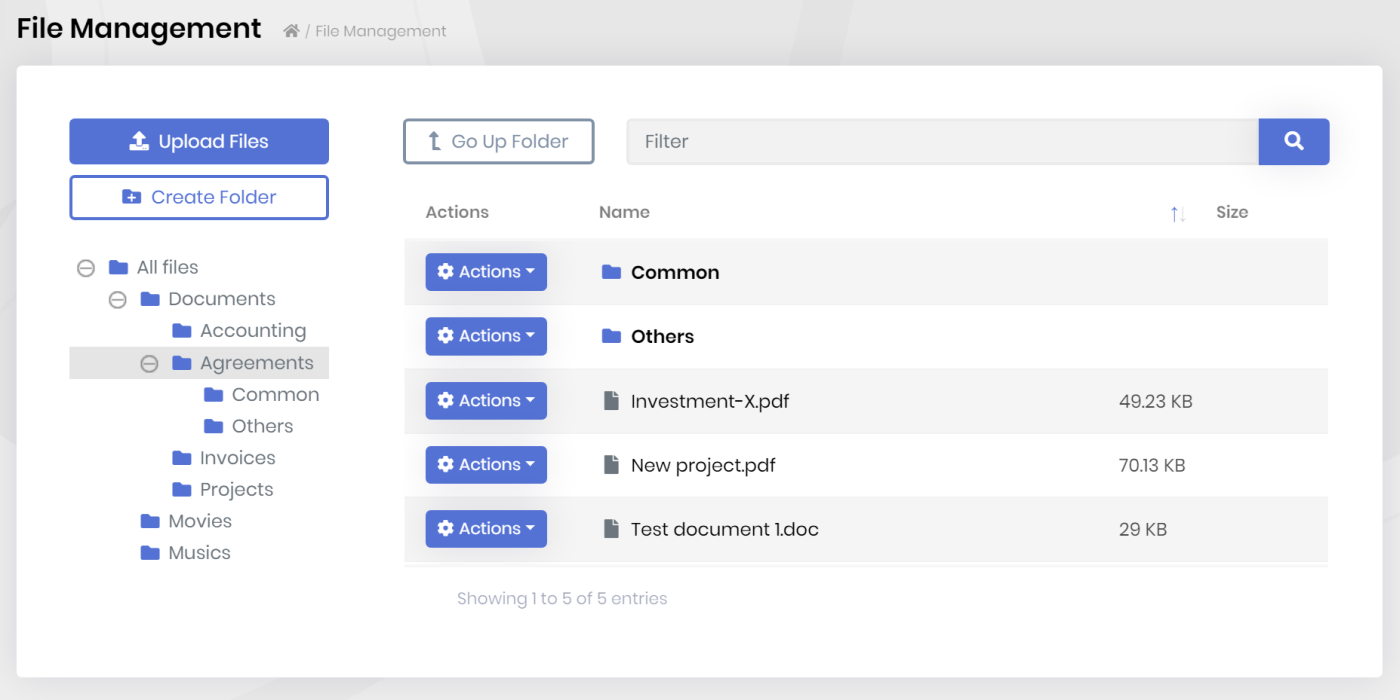Click the gear icon on Test document 1.doc Actions
Viewport: 1400px width, 700px height.
(445, 528)
